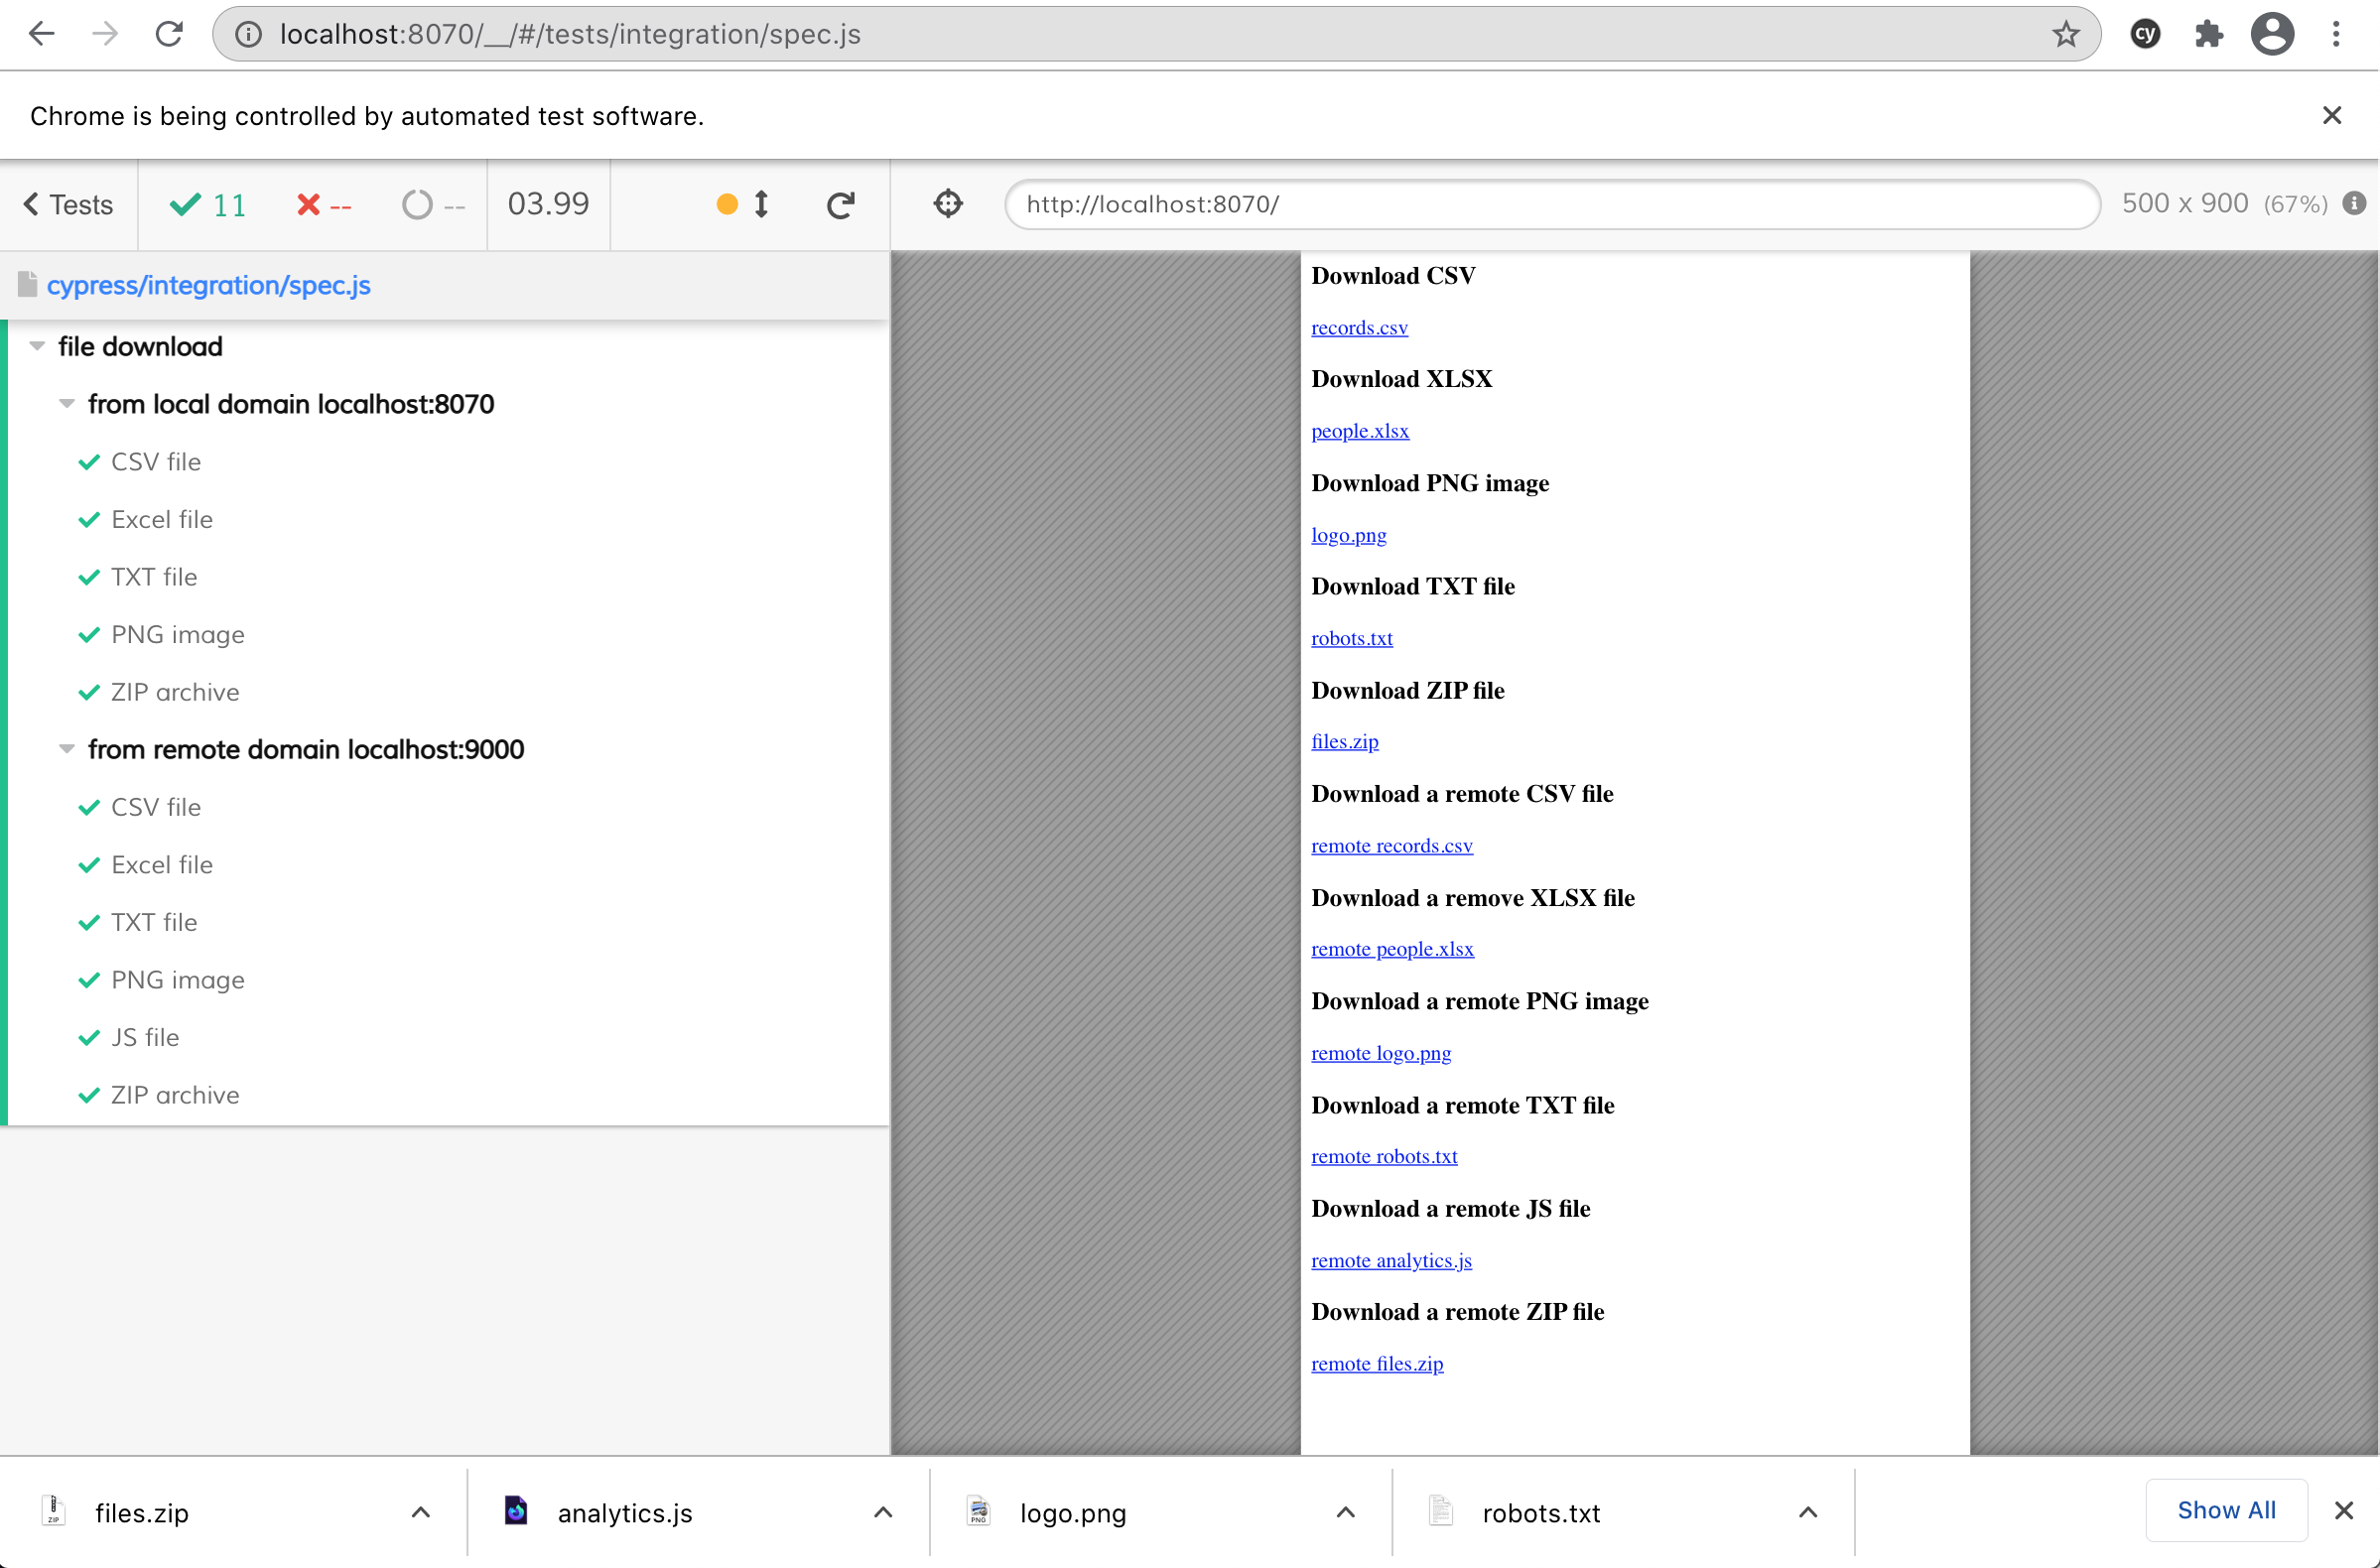Click Show All downloaded files button
2380x1568 pixels.
pyautogui.click(x=2224, y=1508)
